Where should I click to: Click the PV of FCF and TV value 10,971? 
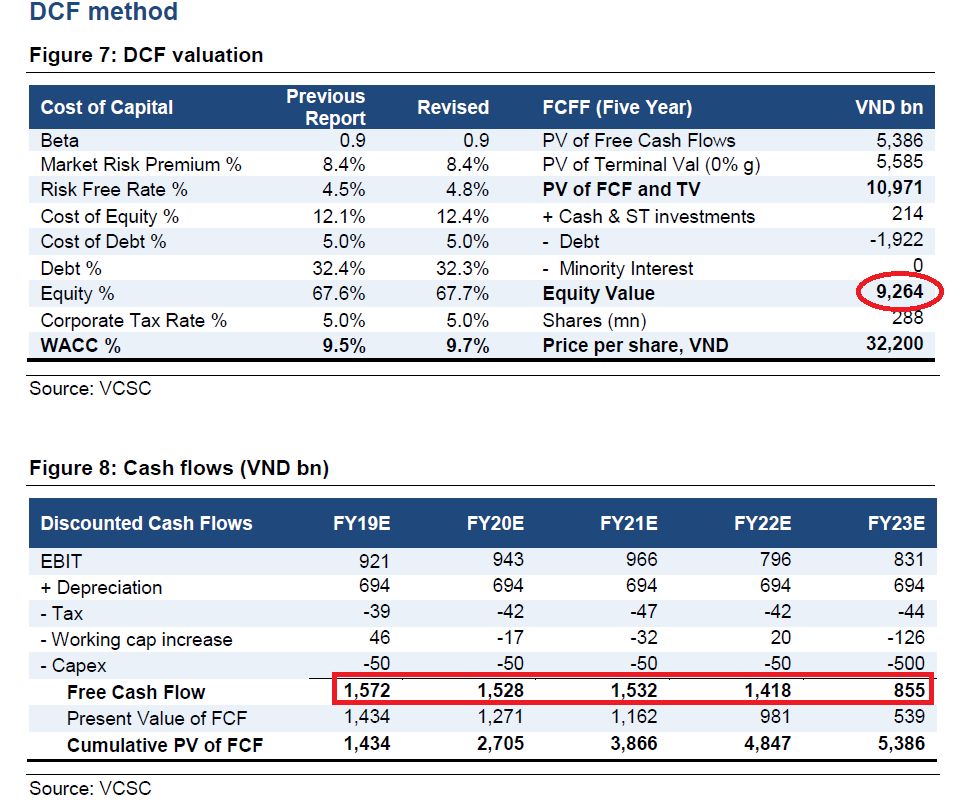click(x=893, y=189)
